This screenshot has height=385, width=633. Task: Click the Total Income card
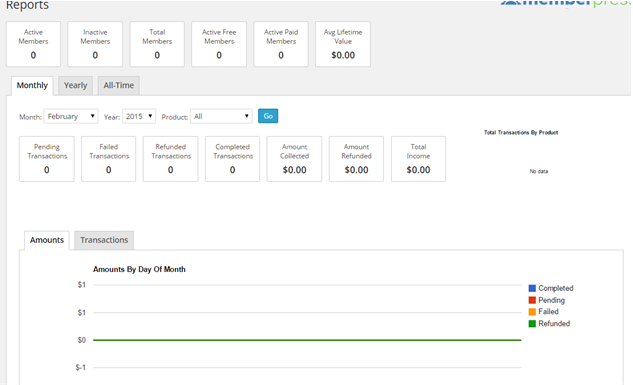[x=418, y=159]
